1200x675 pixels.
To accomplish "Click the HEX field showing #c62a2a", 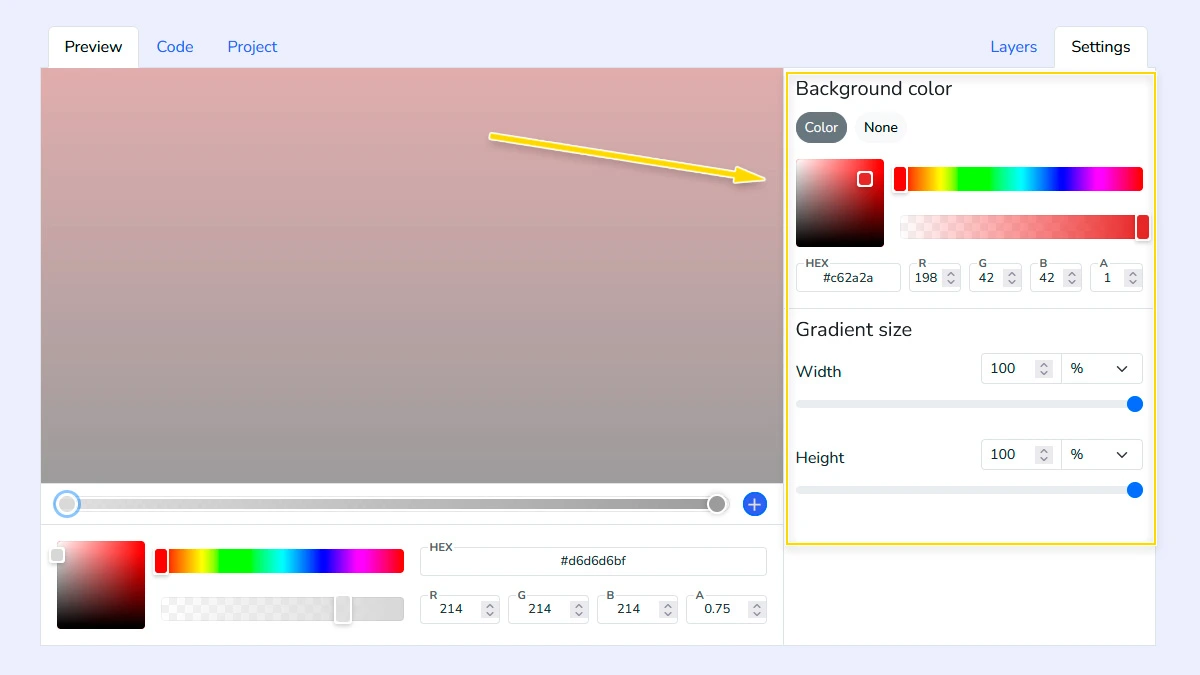I will coord(848,277).
